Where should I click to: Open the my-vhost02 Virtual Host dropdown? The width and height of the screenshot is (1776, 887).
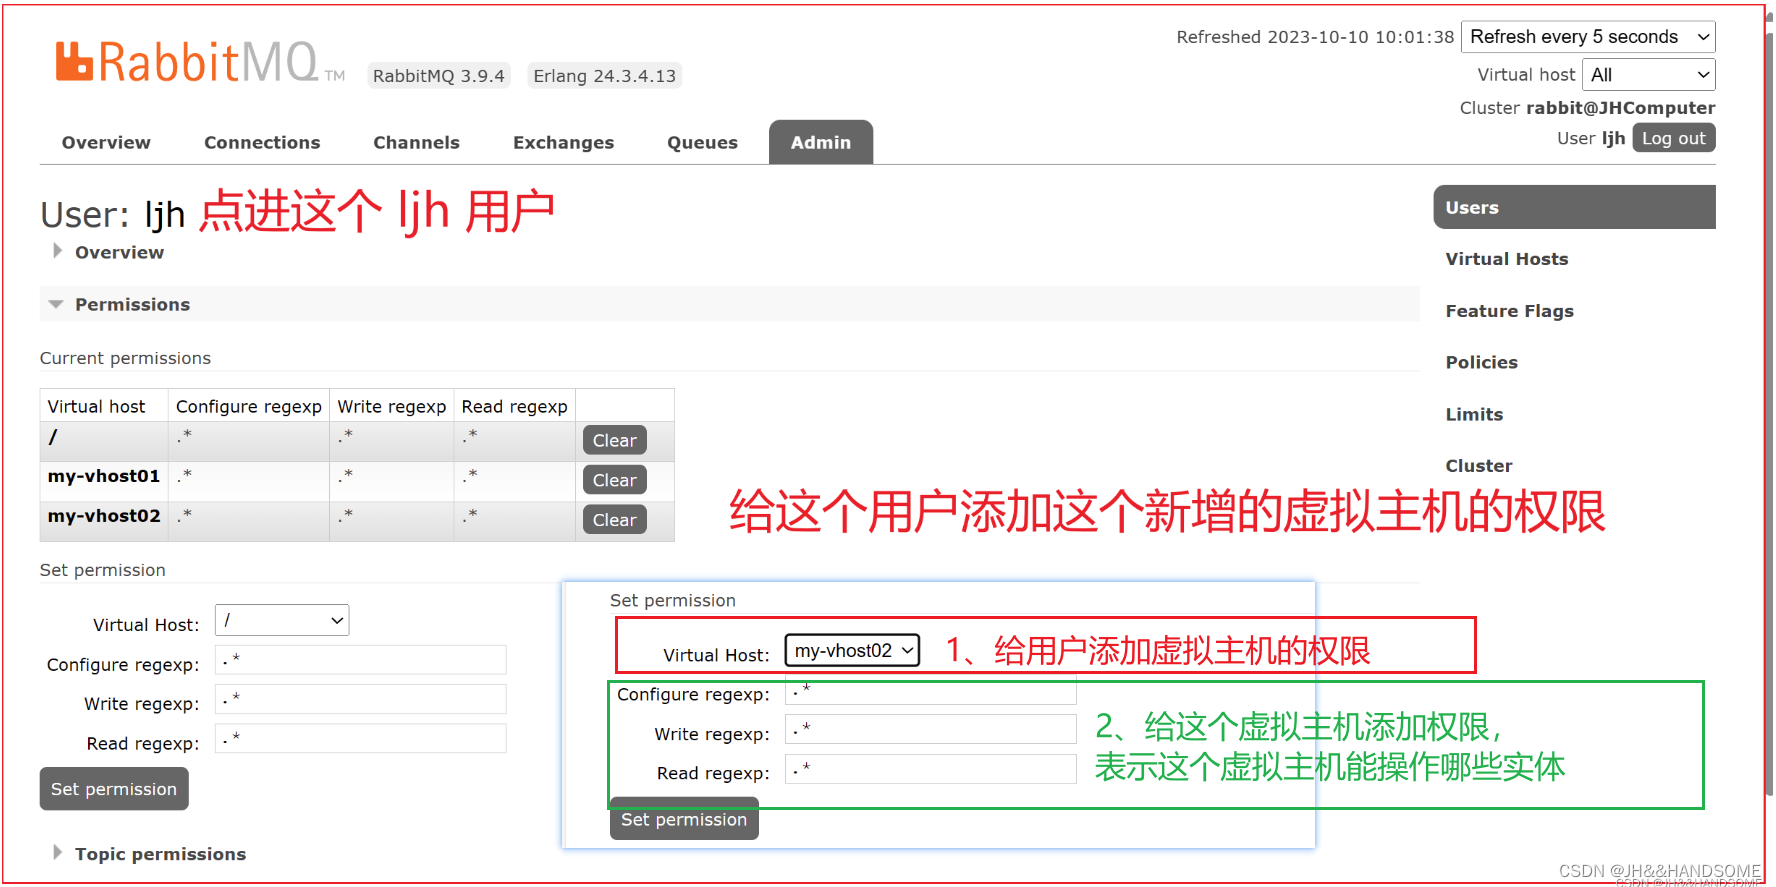pyautogui.click(x=852, y=651)
